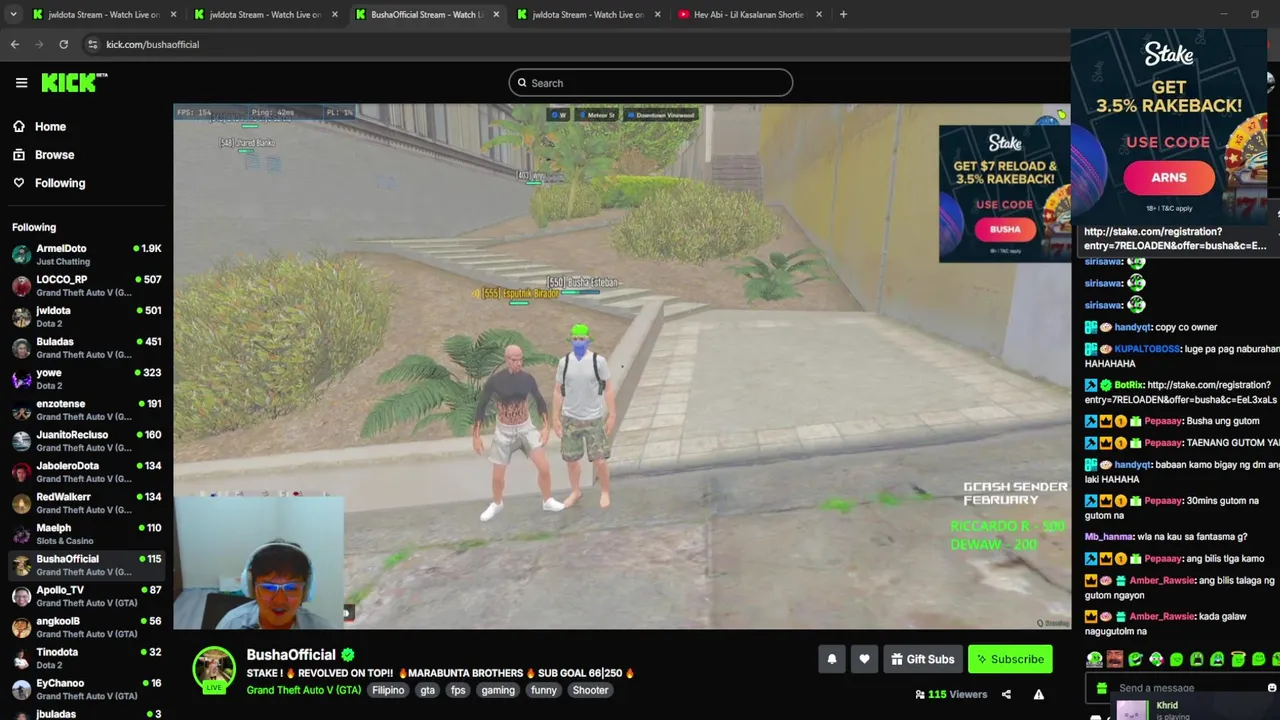Click Apollo_TV avatar in sidebar
This screenshot has width=1280, height=720.
(x=21, y=596)
